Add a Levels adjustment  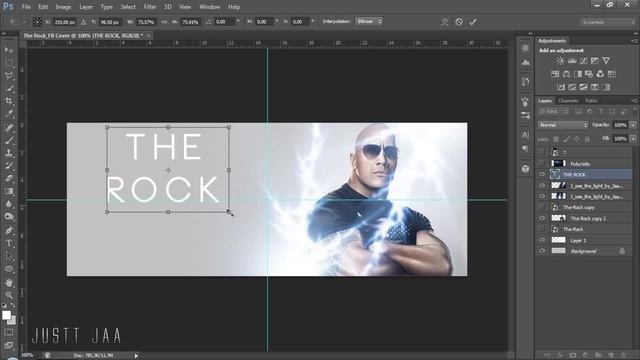(572, 60)
